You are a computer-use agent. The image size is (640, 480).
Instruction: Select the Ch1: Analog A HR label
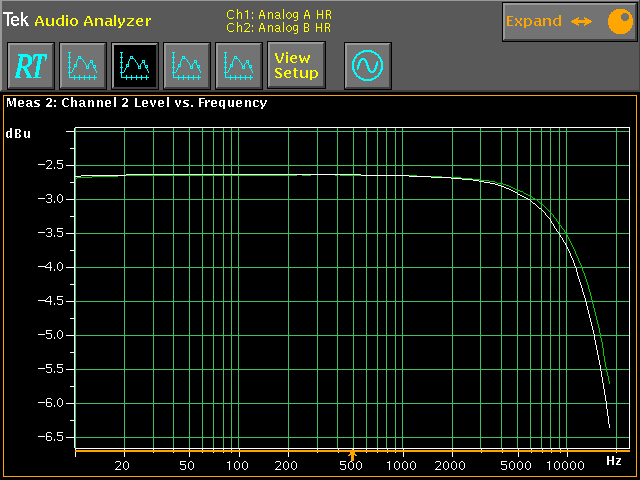tap(278, 15)
